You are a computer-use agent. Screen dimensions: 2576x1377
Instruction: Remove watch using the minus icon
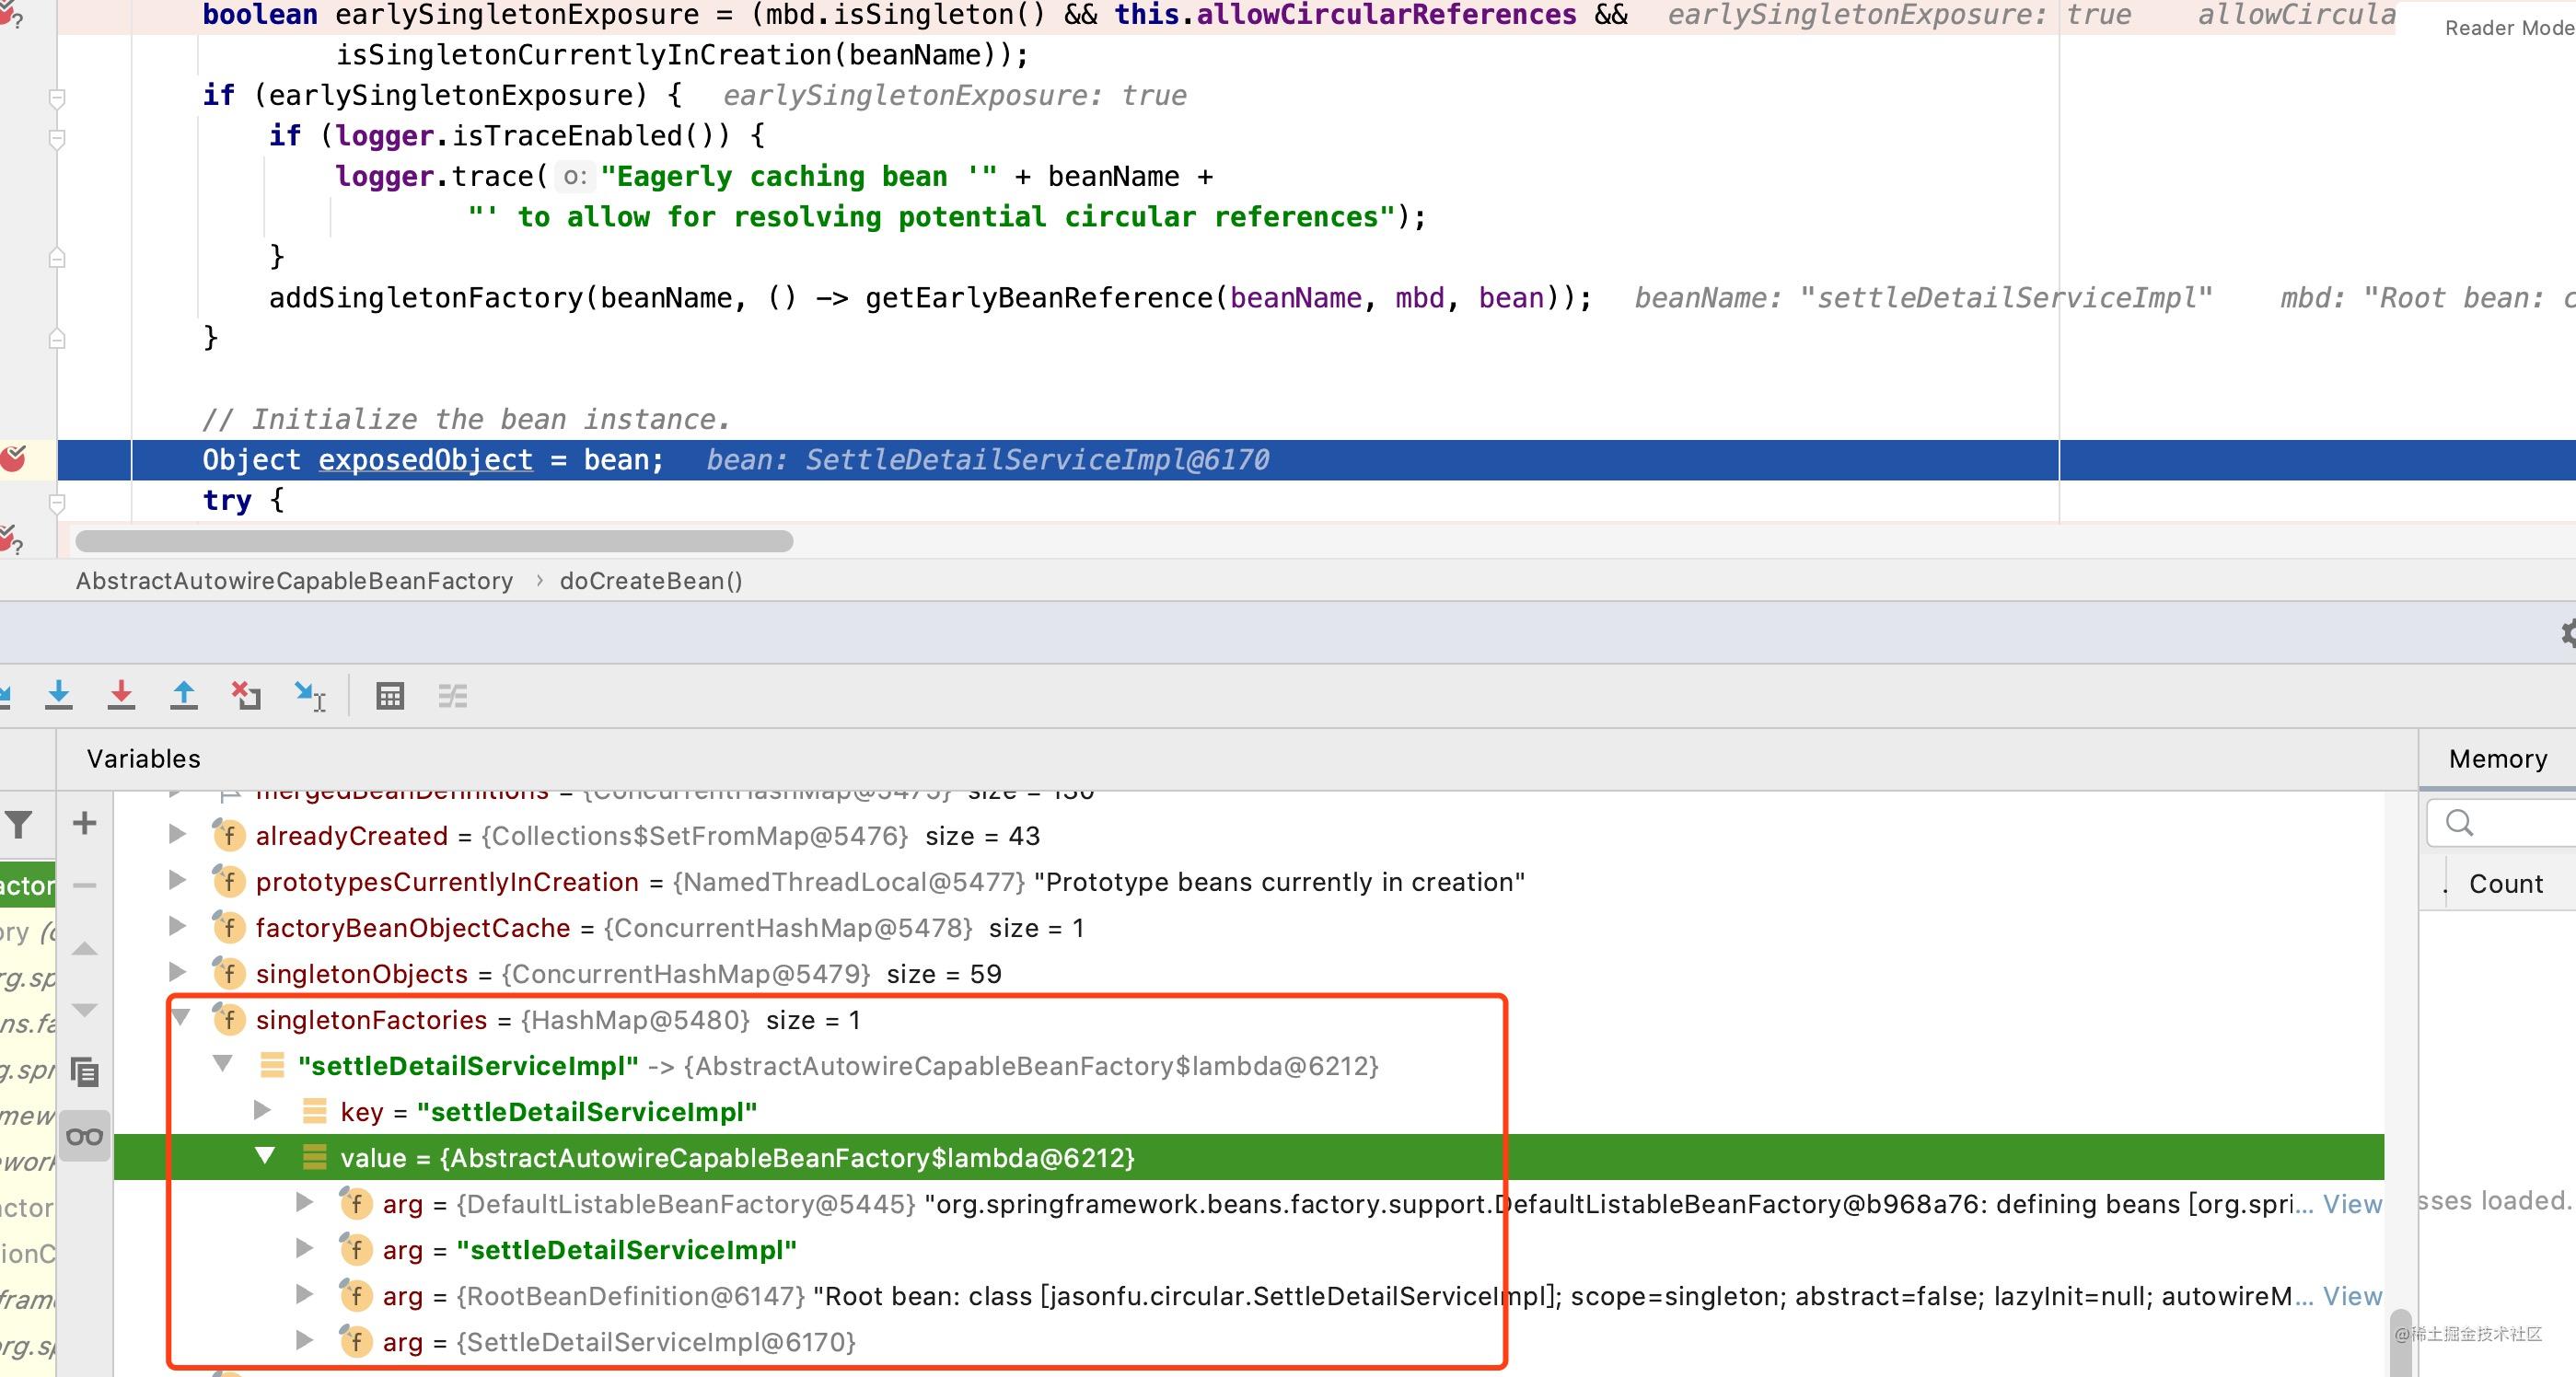pyautogui.click(x=85, y=885)
